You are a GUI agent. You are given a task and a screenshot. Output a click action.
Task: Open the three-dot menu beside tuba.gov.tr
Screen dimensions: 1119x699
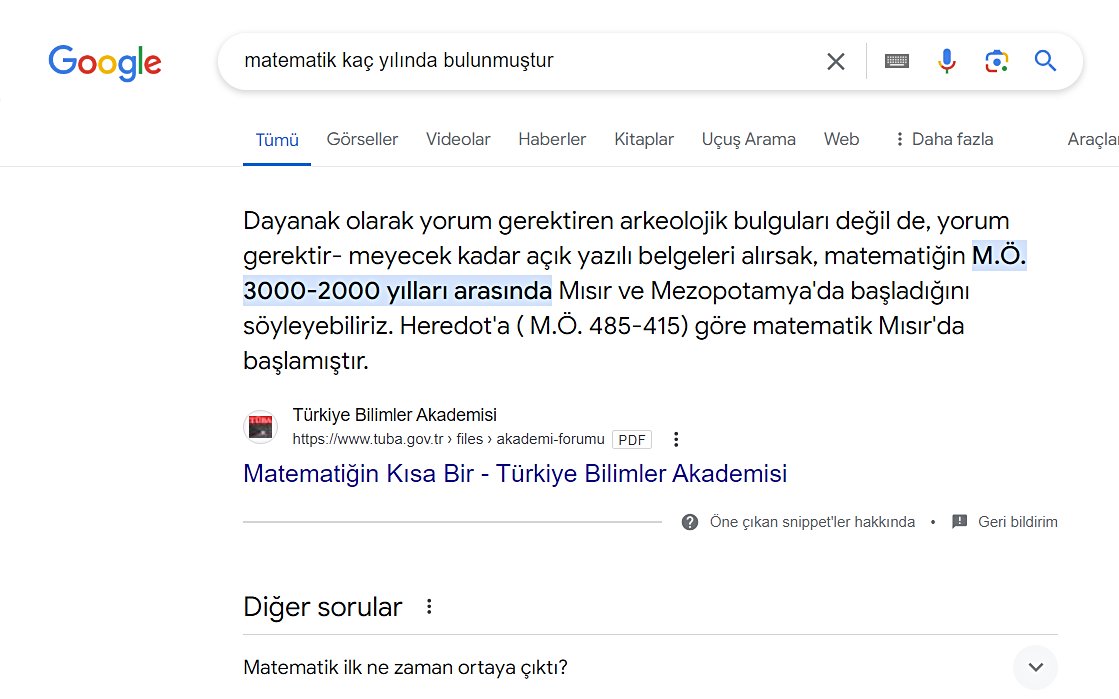[676, 439]
